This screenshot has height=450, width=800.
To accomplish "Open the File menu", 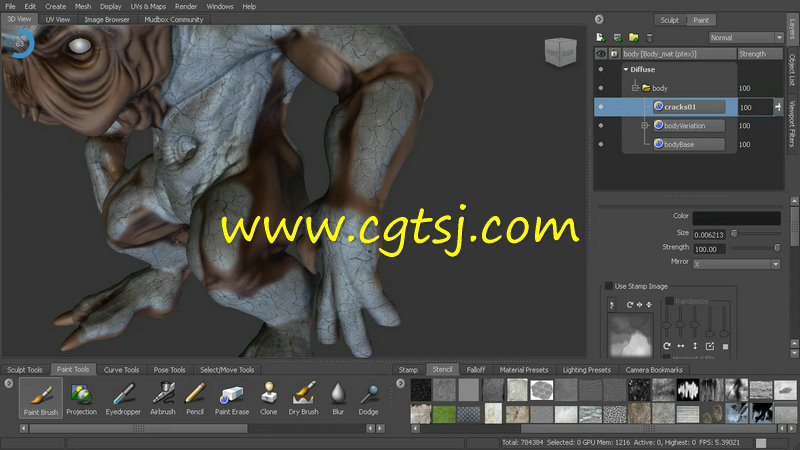I will click(x=10, y=7).
